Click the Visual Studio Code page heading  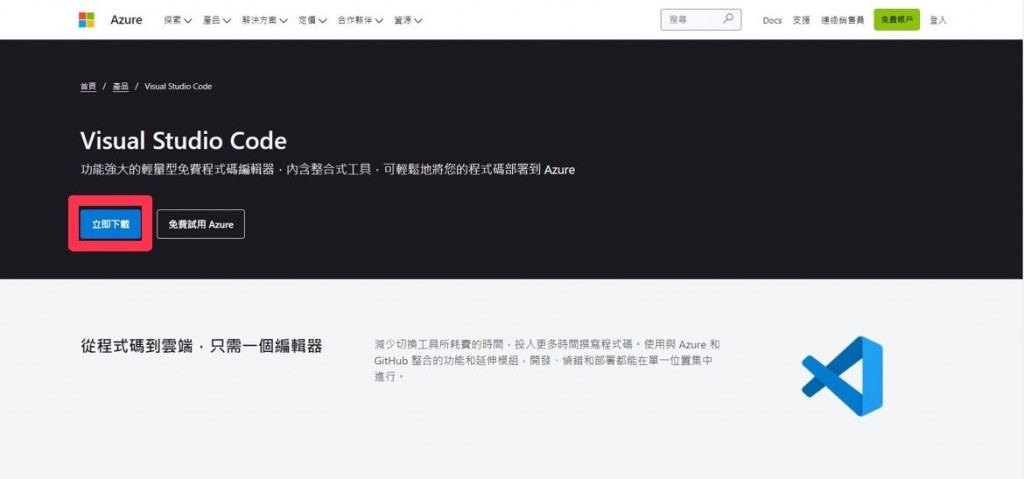184,140
